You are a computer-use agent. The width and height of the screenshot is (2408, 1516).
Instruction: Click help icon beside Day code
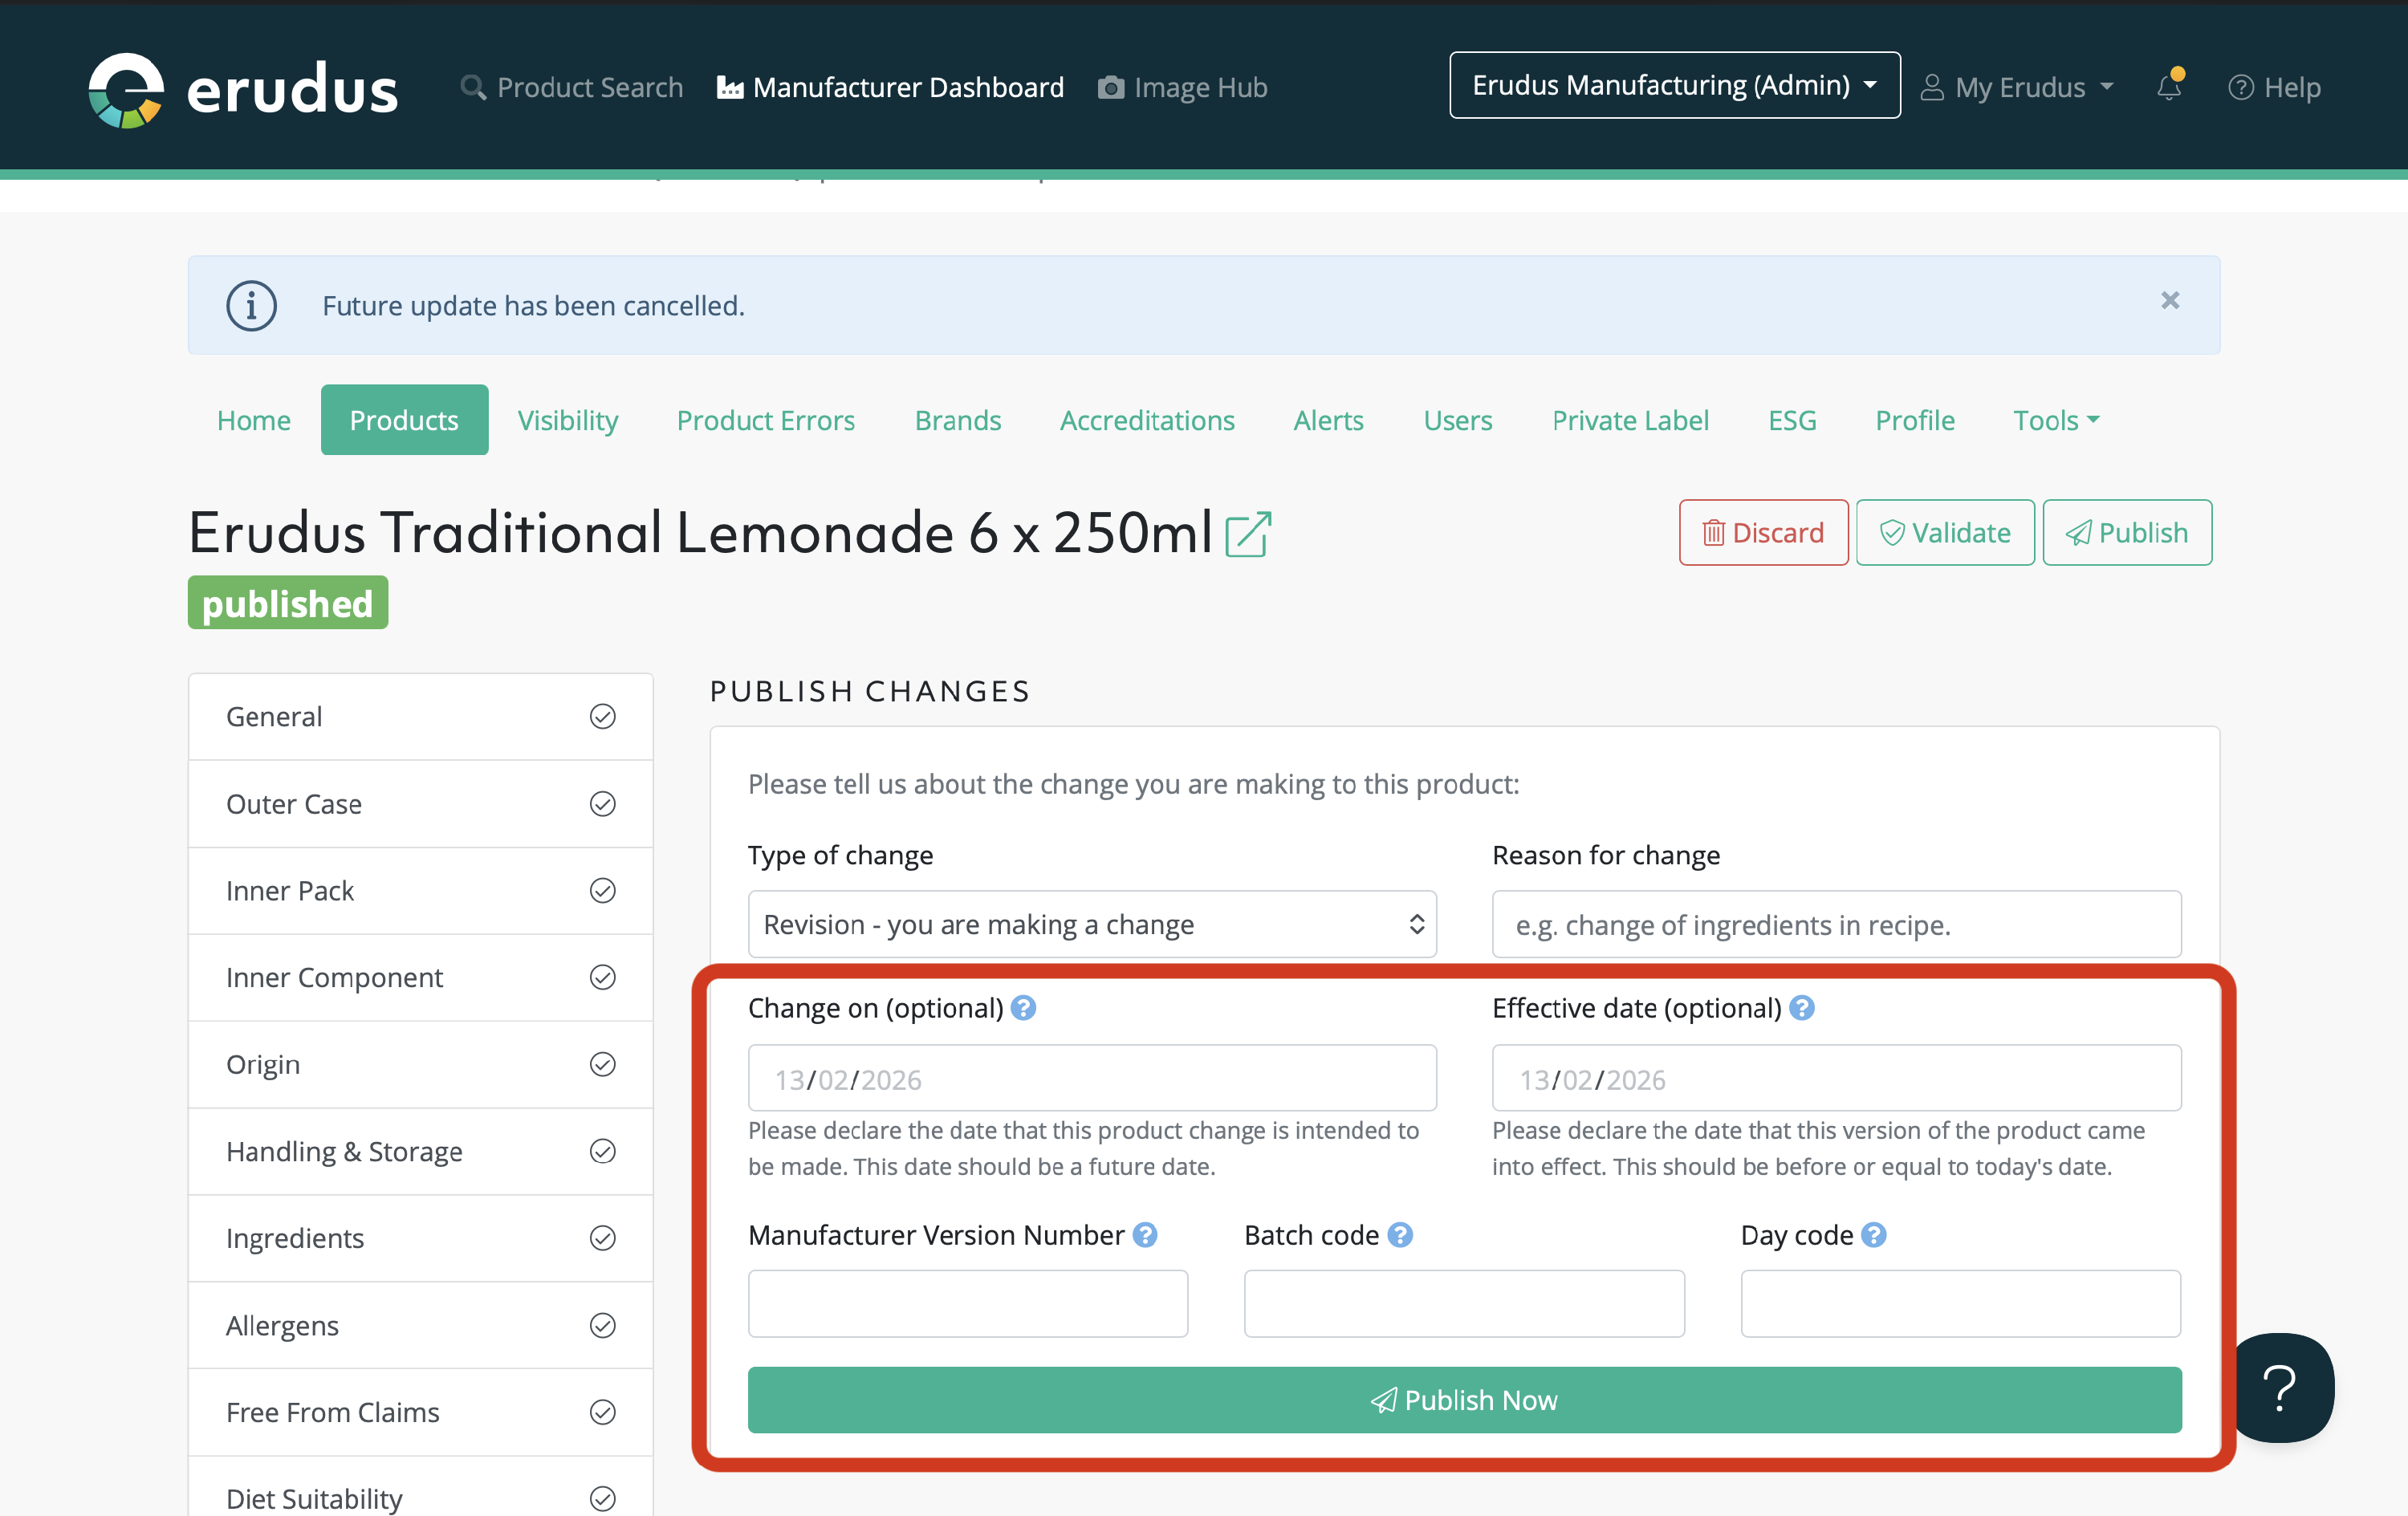pyautogui.click(x=1874, y=1235)
